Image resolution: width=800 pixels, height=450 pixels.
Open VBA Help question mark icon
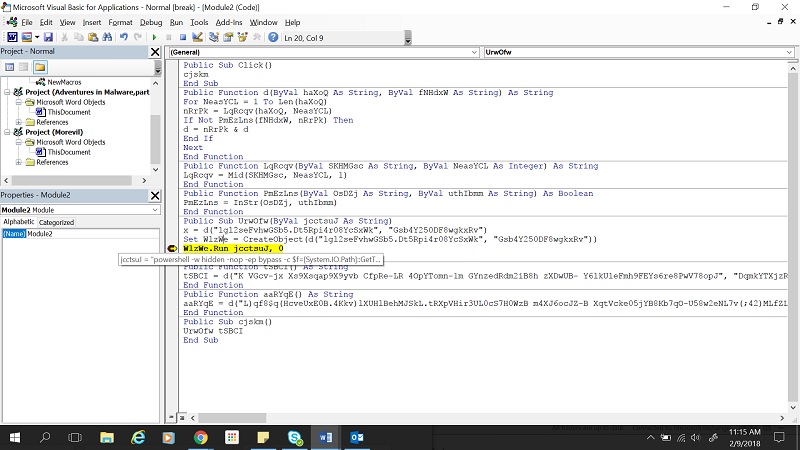point(273,37)
